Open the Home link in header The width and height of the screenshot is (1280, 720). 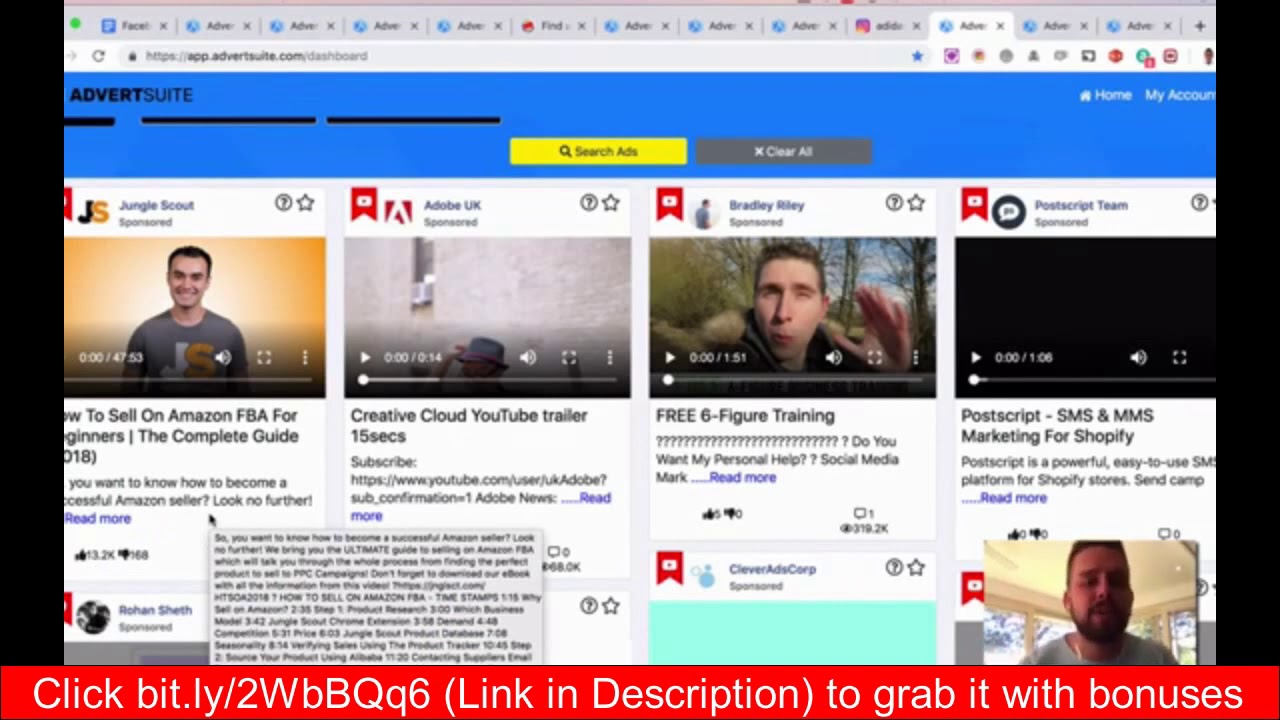pos(1105,95)
